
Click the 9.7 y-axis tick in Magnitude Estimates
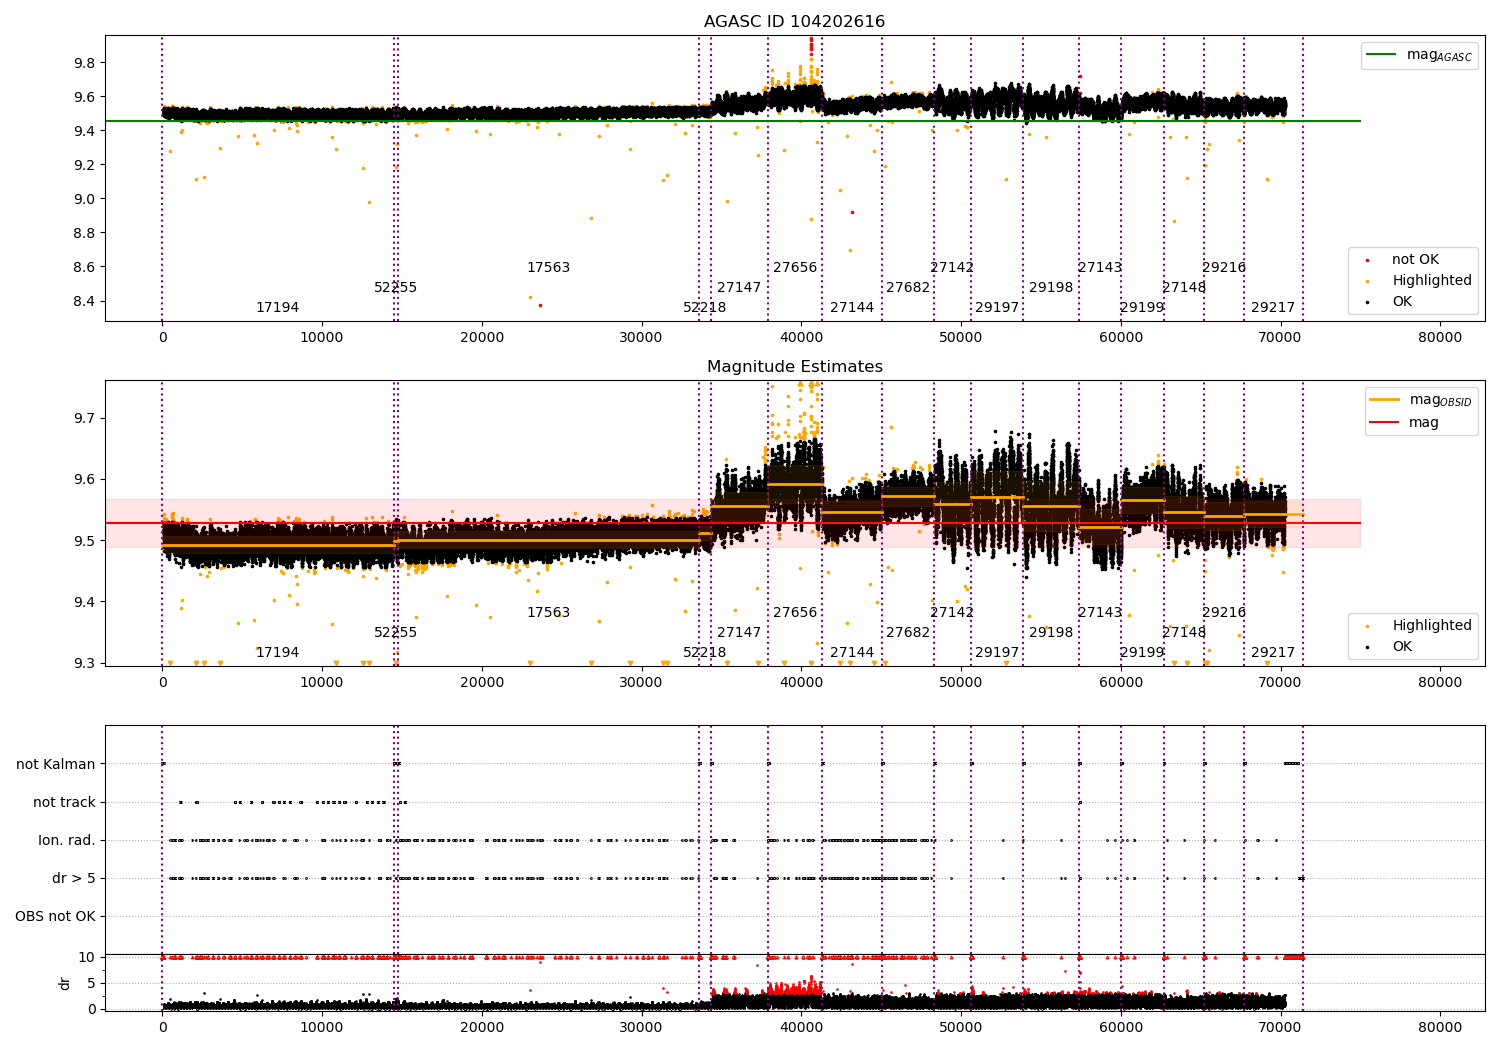tap(84, 419)
